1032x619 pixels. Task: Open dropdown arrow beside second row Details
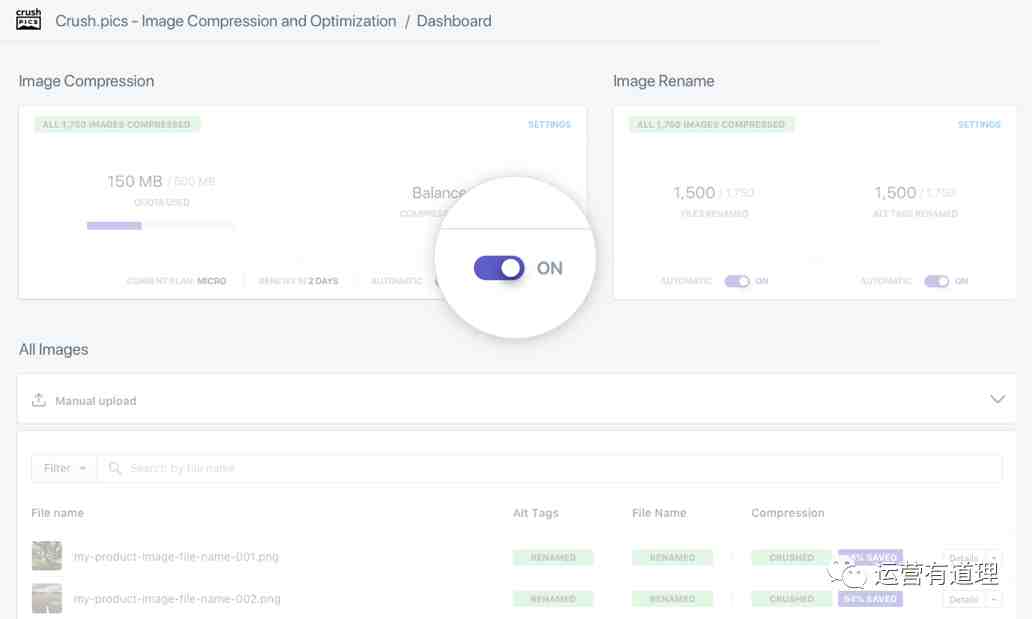tap(994, 599)
